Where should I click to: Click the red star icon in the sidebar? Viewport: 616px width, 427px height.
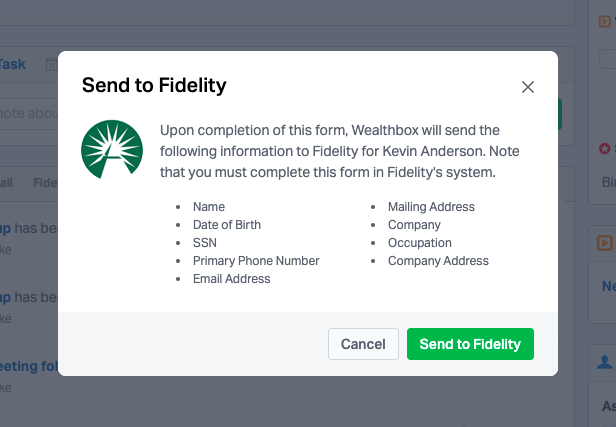point(604,148)
